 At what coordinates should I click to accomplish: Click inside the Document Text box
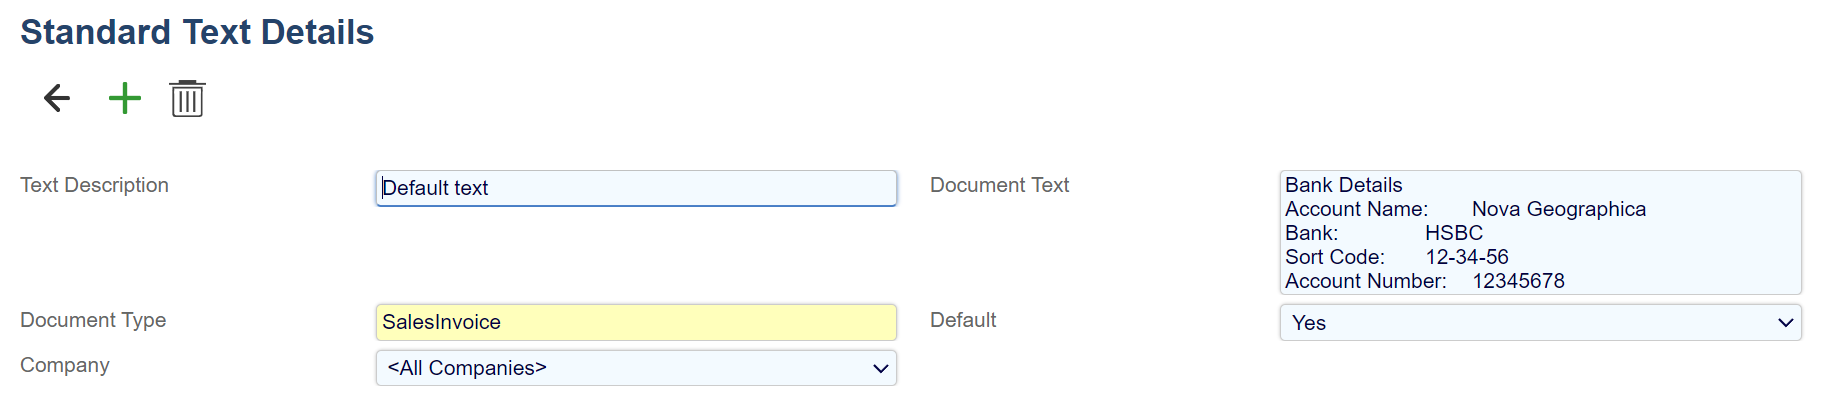pos(1700,240)
